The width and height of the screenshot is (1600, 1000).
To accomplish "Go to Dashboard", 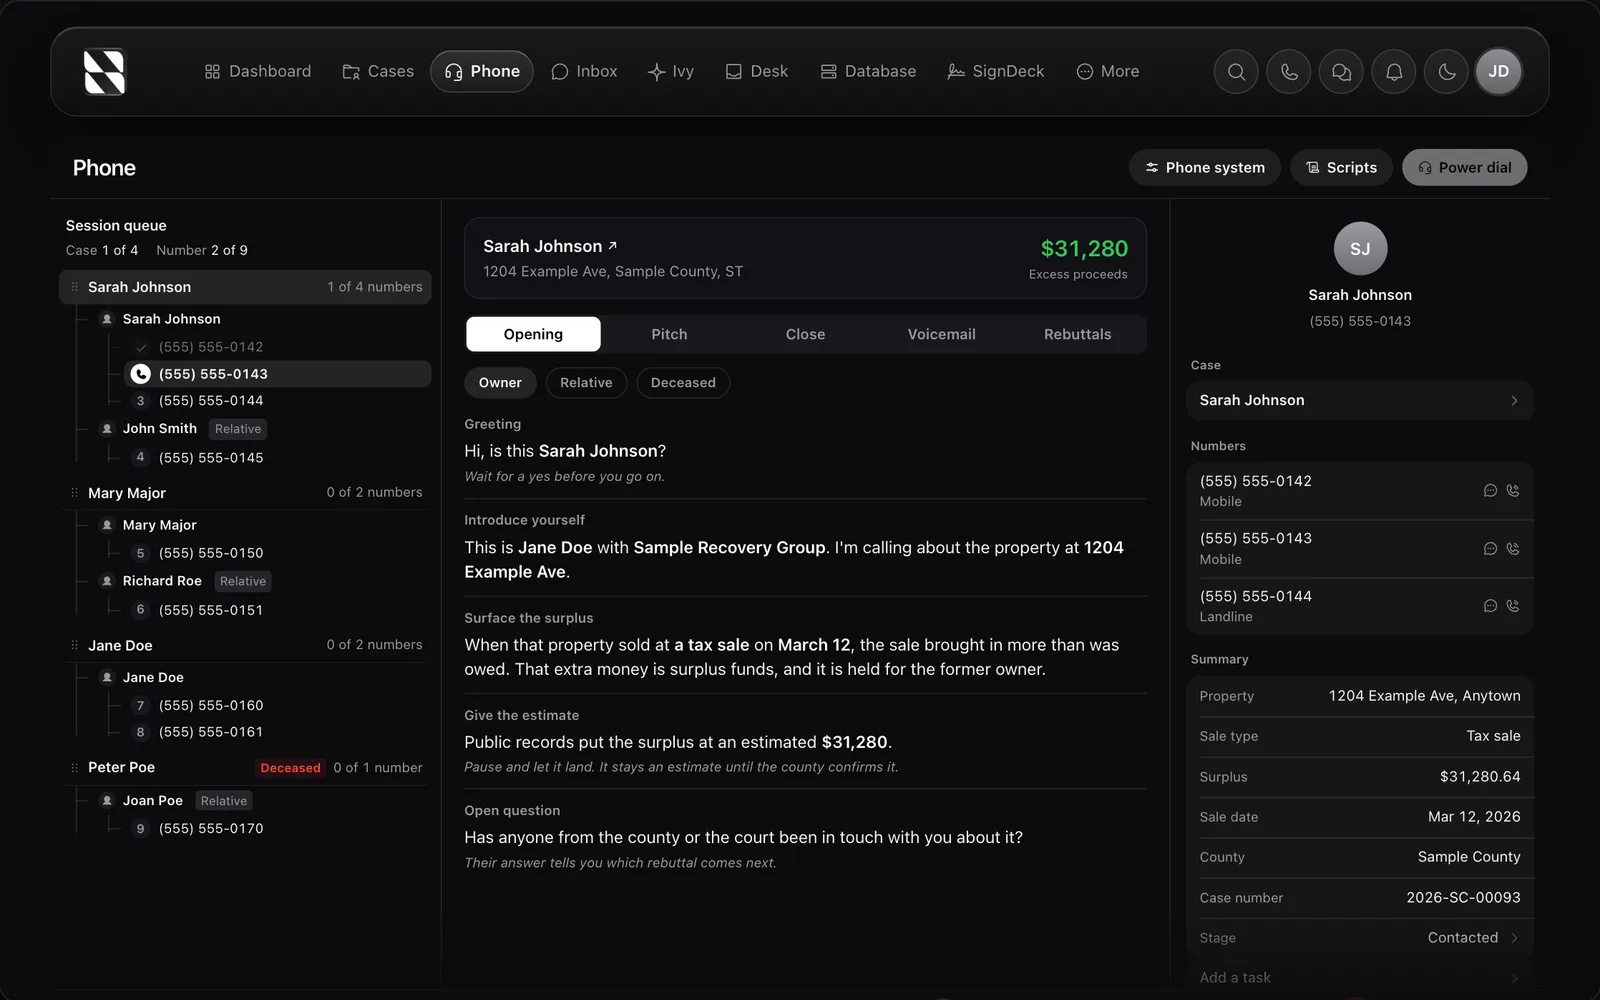I will click(x=258, y=72).
